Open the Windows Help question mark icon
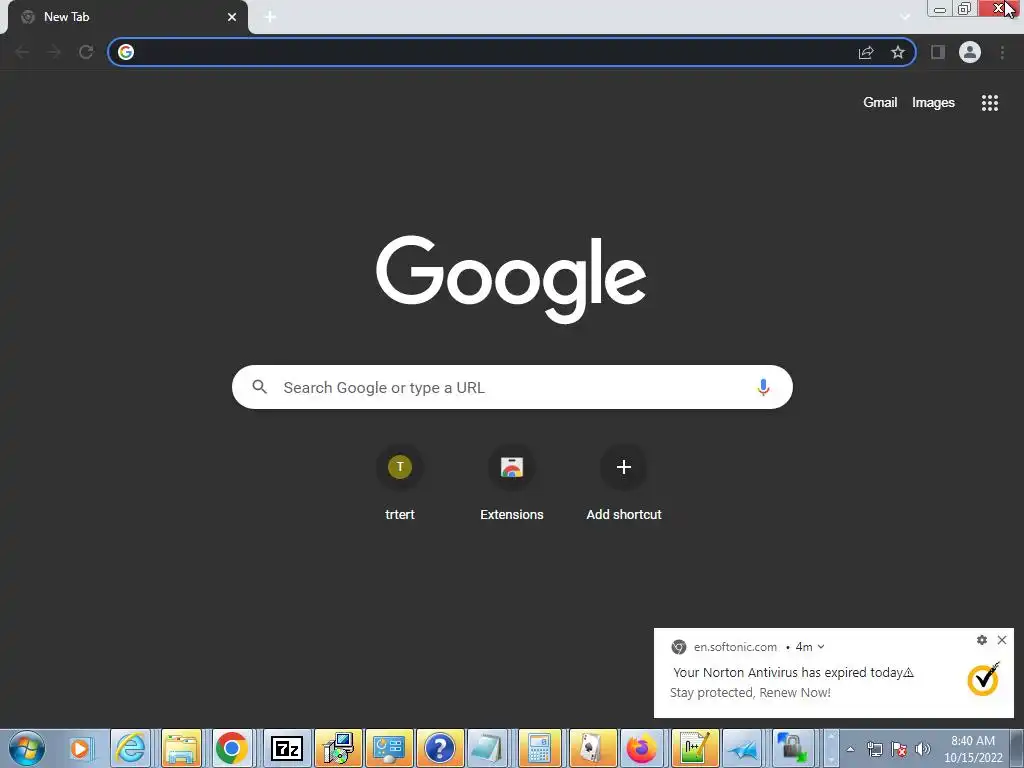1024x768 pixels. pyautogui.click(x=440, y=748)
